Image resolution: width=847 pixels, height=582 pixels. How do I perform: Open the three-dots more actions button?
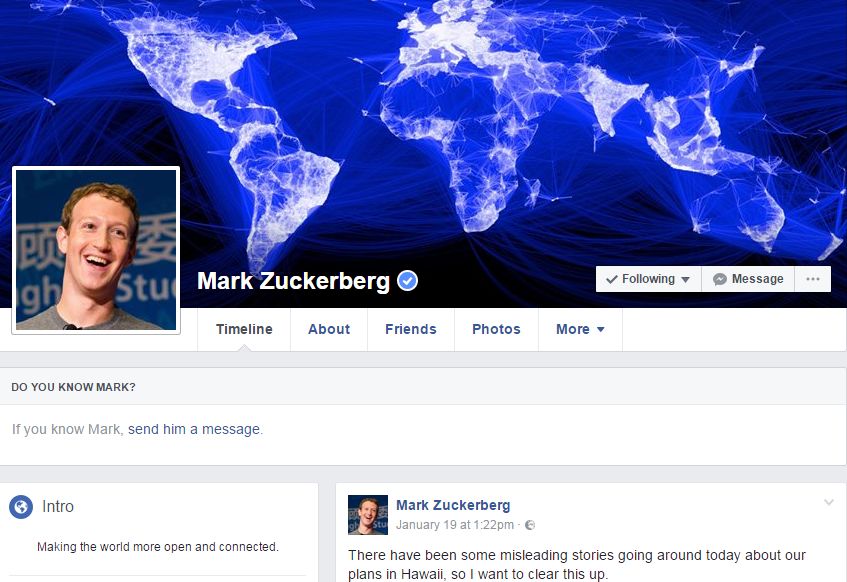click(812, 279)
